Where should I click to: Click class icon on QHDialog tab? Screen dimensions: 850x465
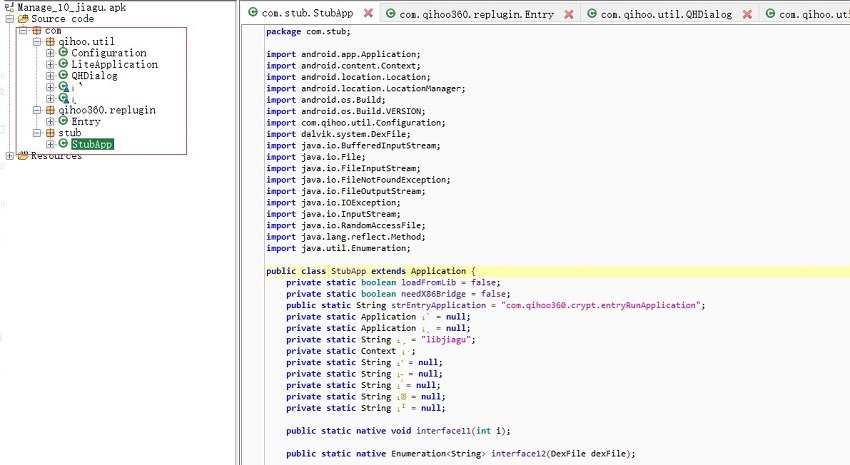(592, 14)
